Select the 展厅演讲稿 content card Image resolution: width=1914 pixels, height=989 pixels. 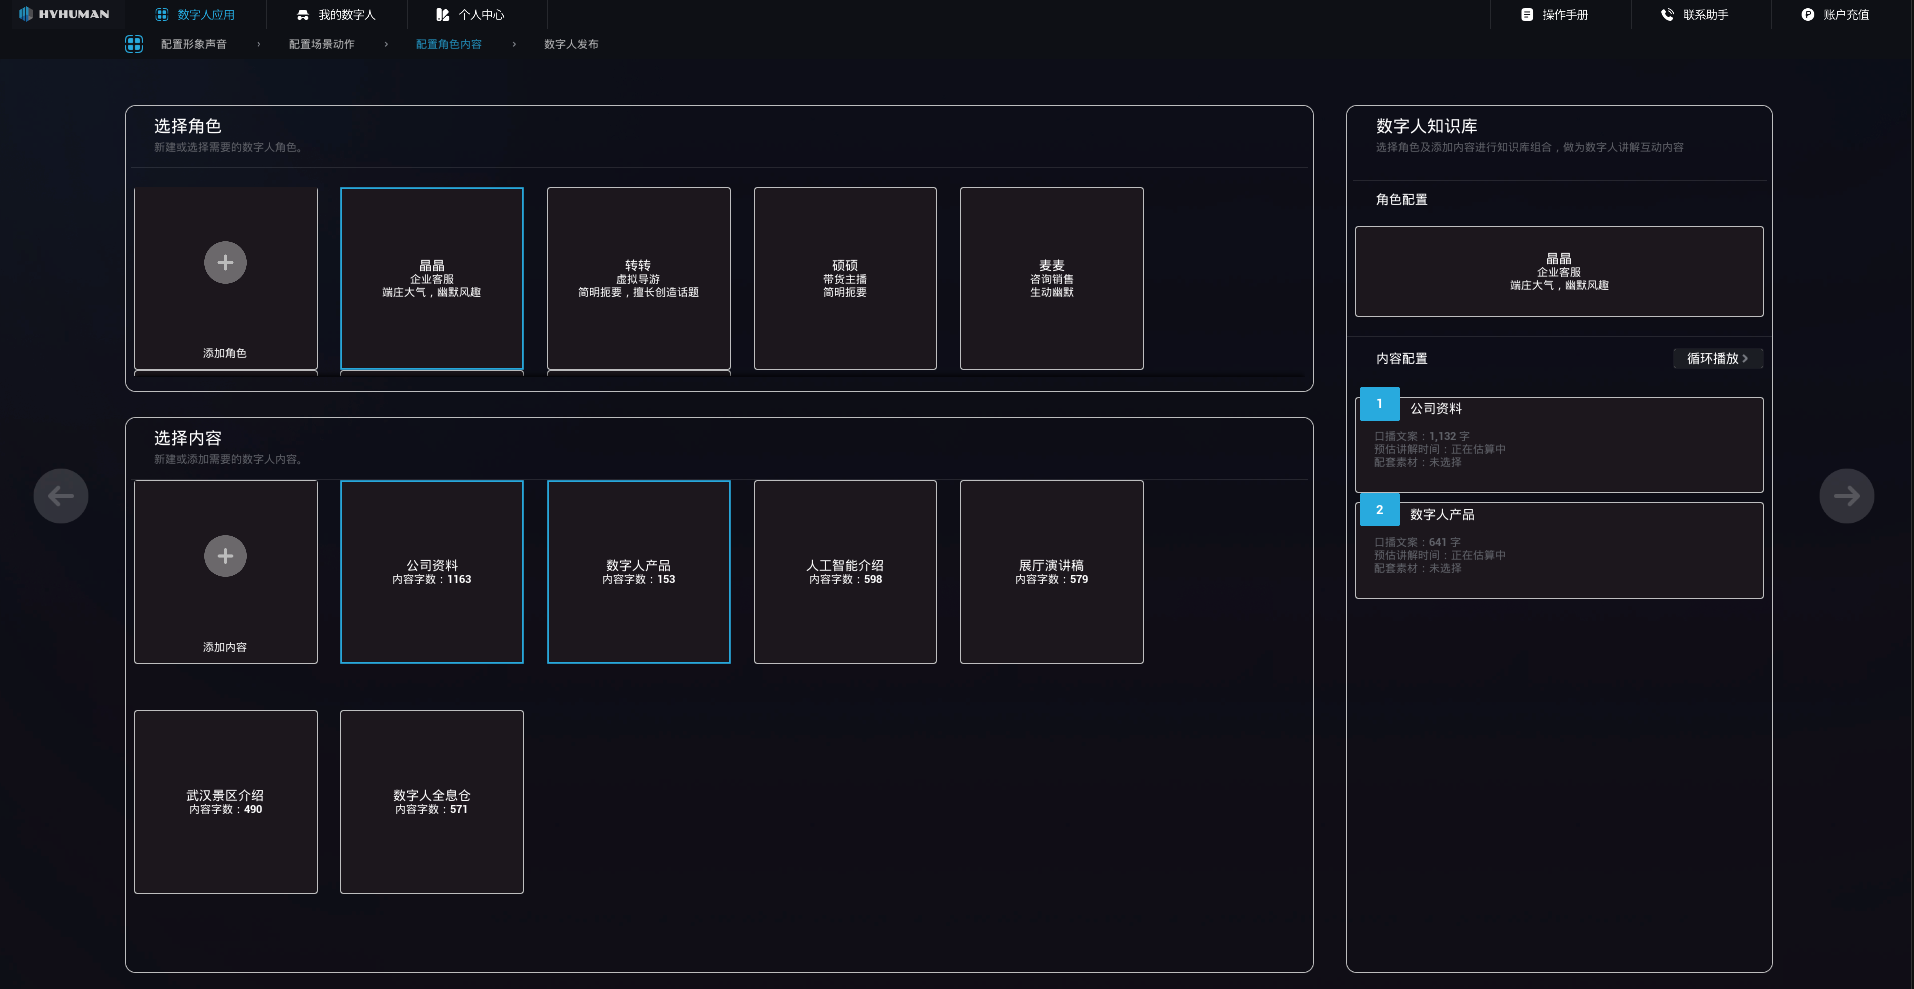(1052, 572)
